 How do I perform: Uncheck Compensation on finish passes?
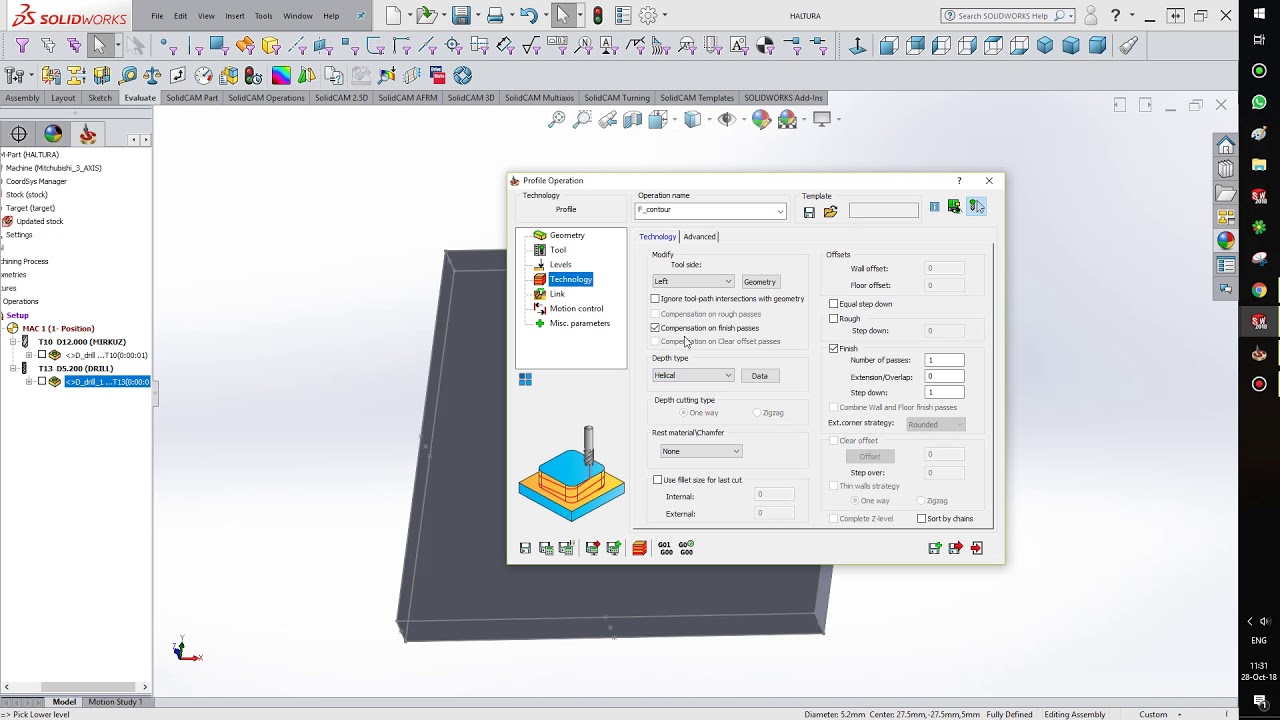[656, 327]
